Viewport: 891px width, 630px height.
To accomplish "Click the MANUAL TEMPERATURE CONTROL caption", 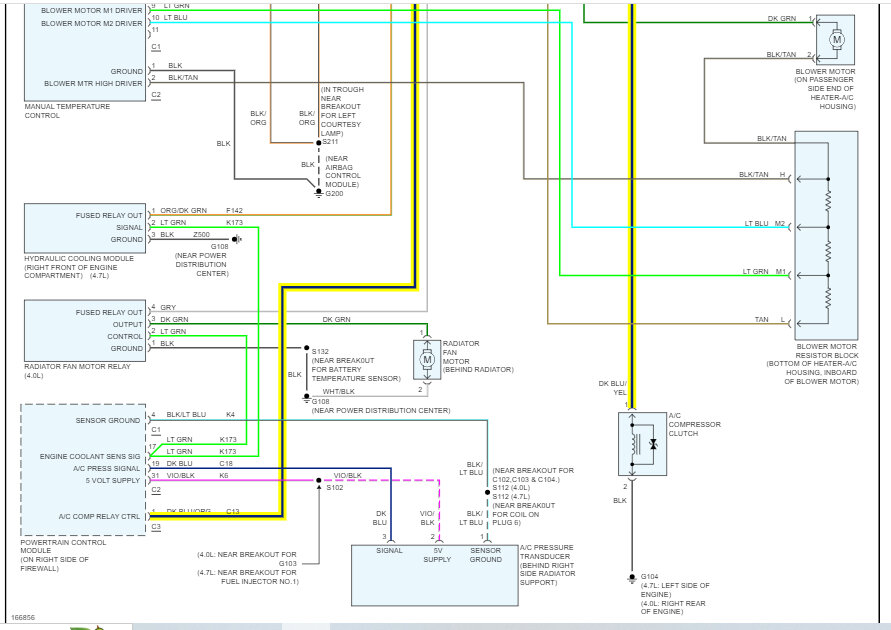I will point(67,111).
